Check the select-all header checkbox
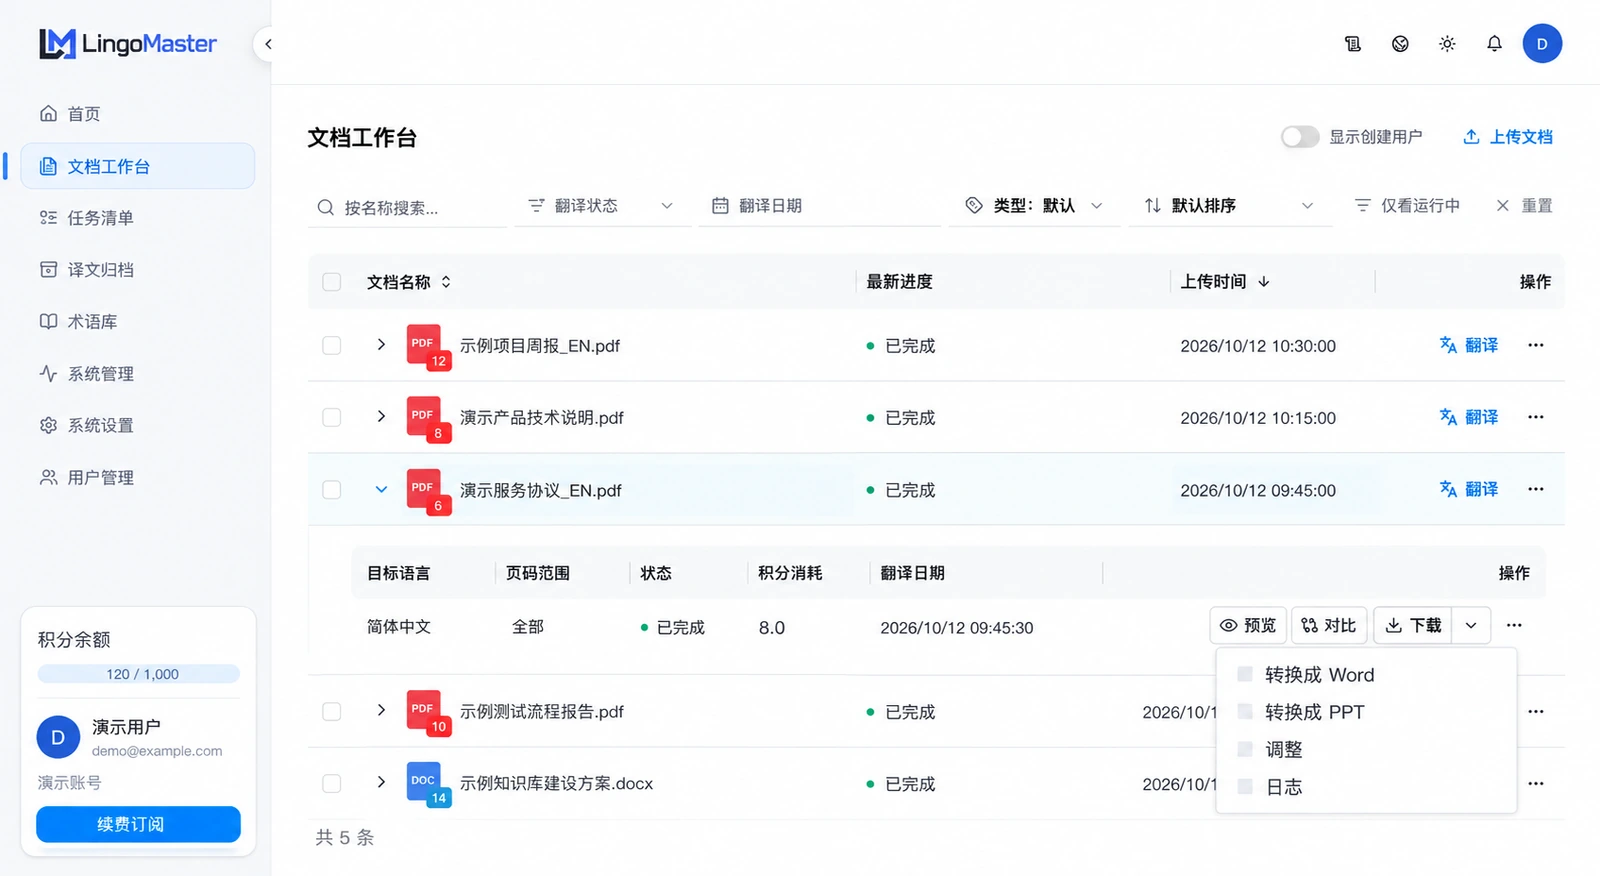Image resolution: width=1600 pixels, height=876 pixels. [x=332, y=282]
